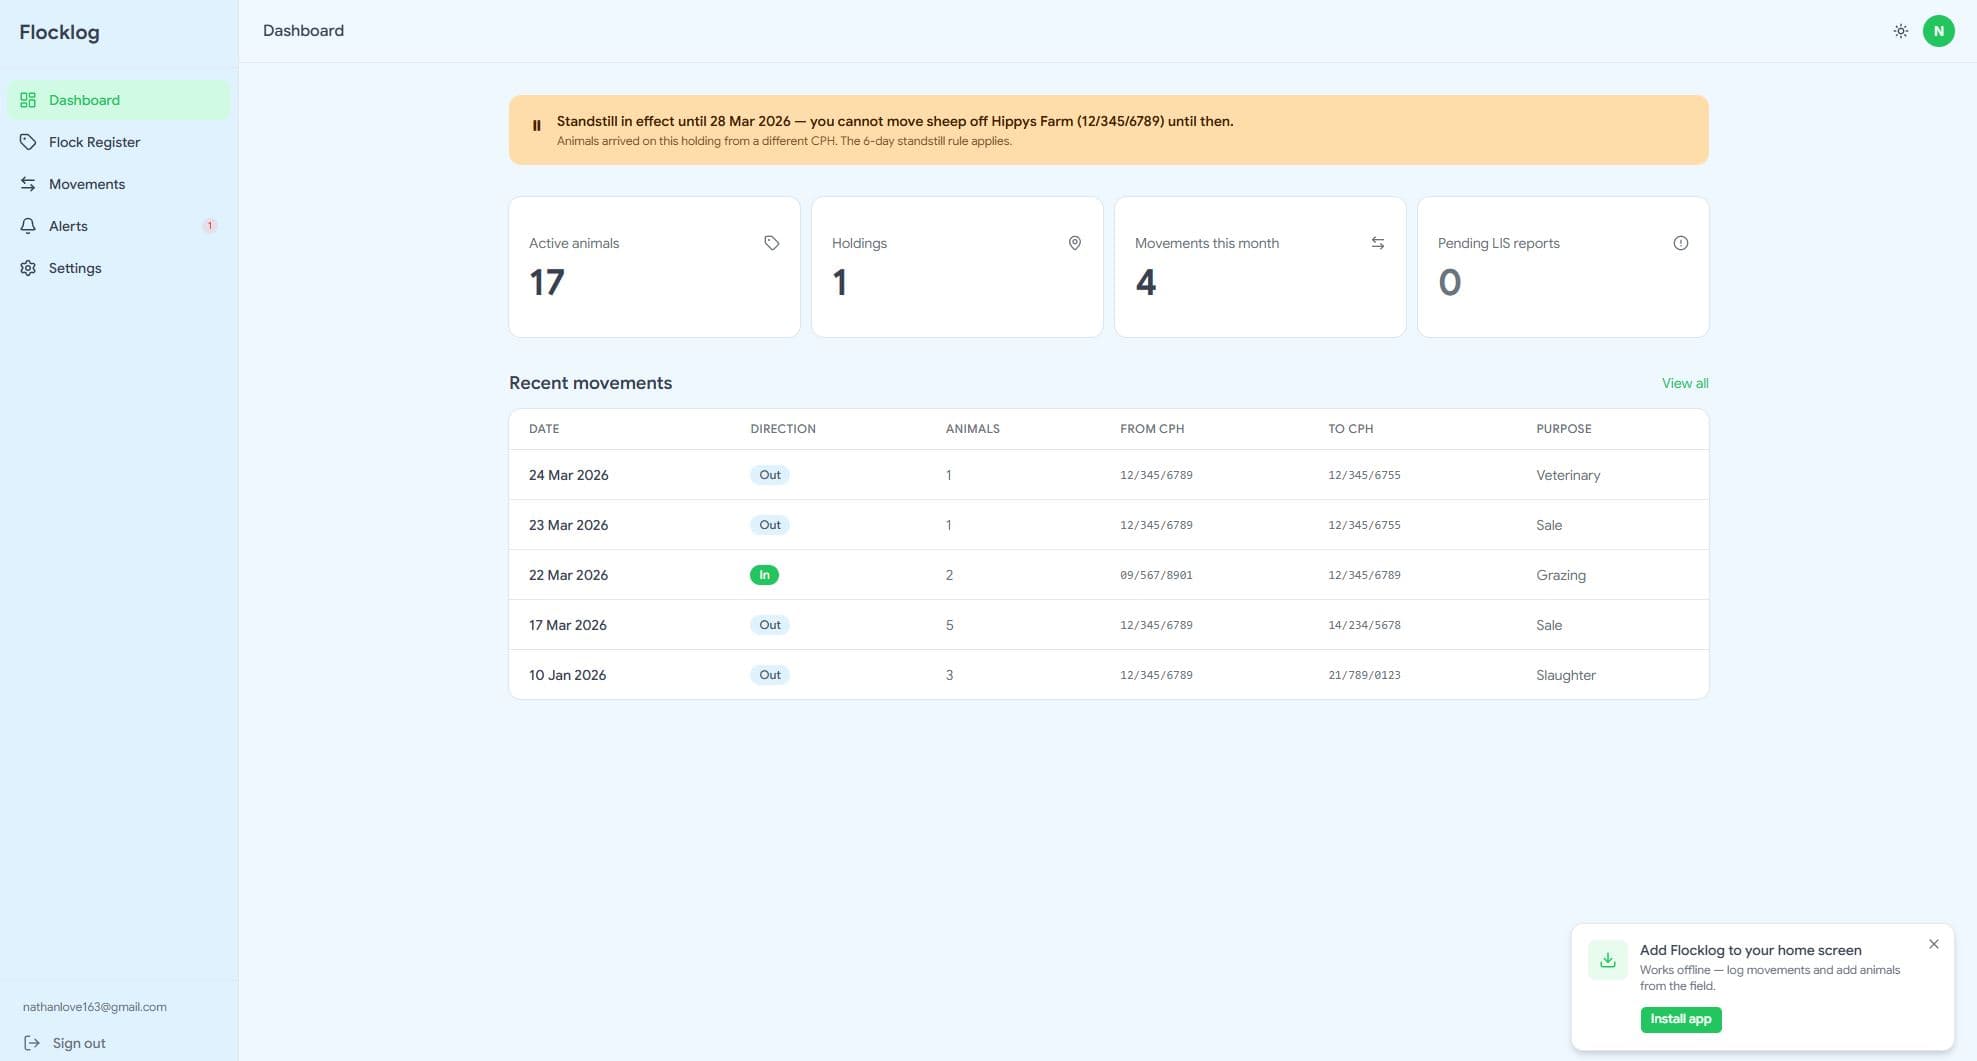1977x1061 pixels.
Task: Select the 17 Mar 2026 movement date
Action: 568,625
